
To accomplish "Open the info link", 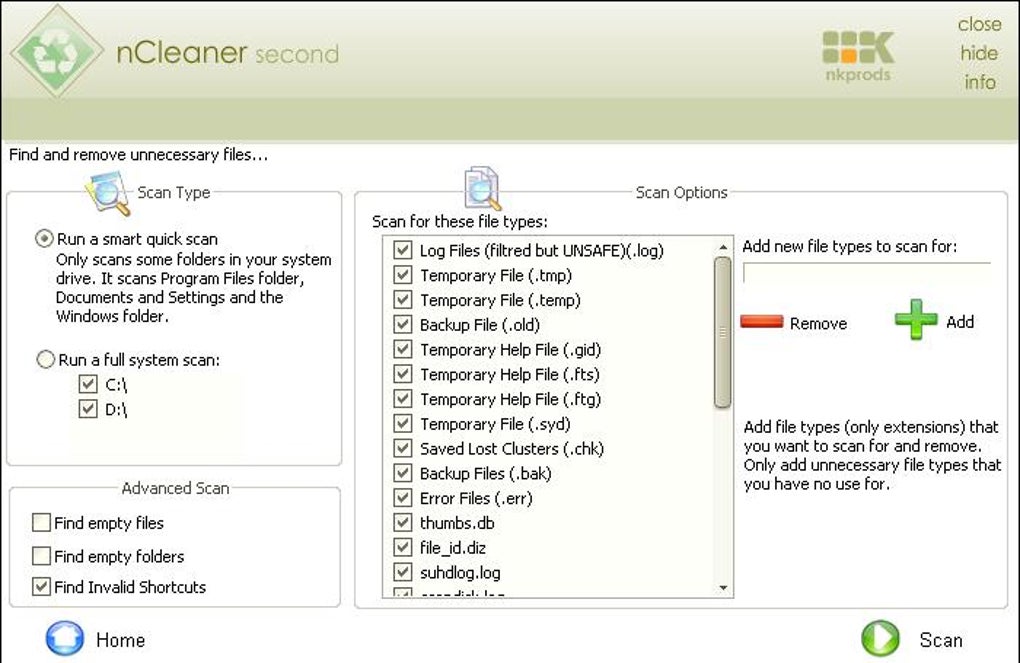I will 980,82.
